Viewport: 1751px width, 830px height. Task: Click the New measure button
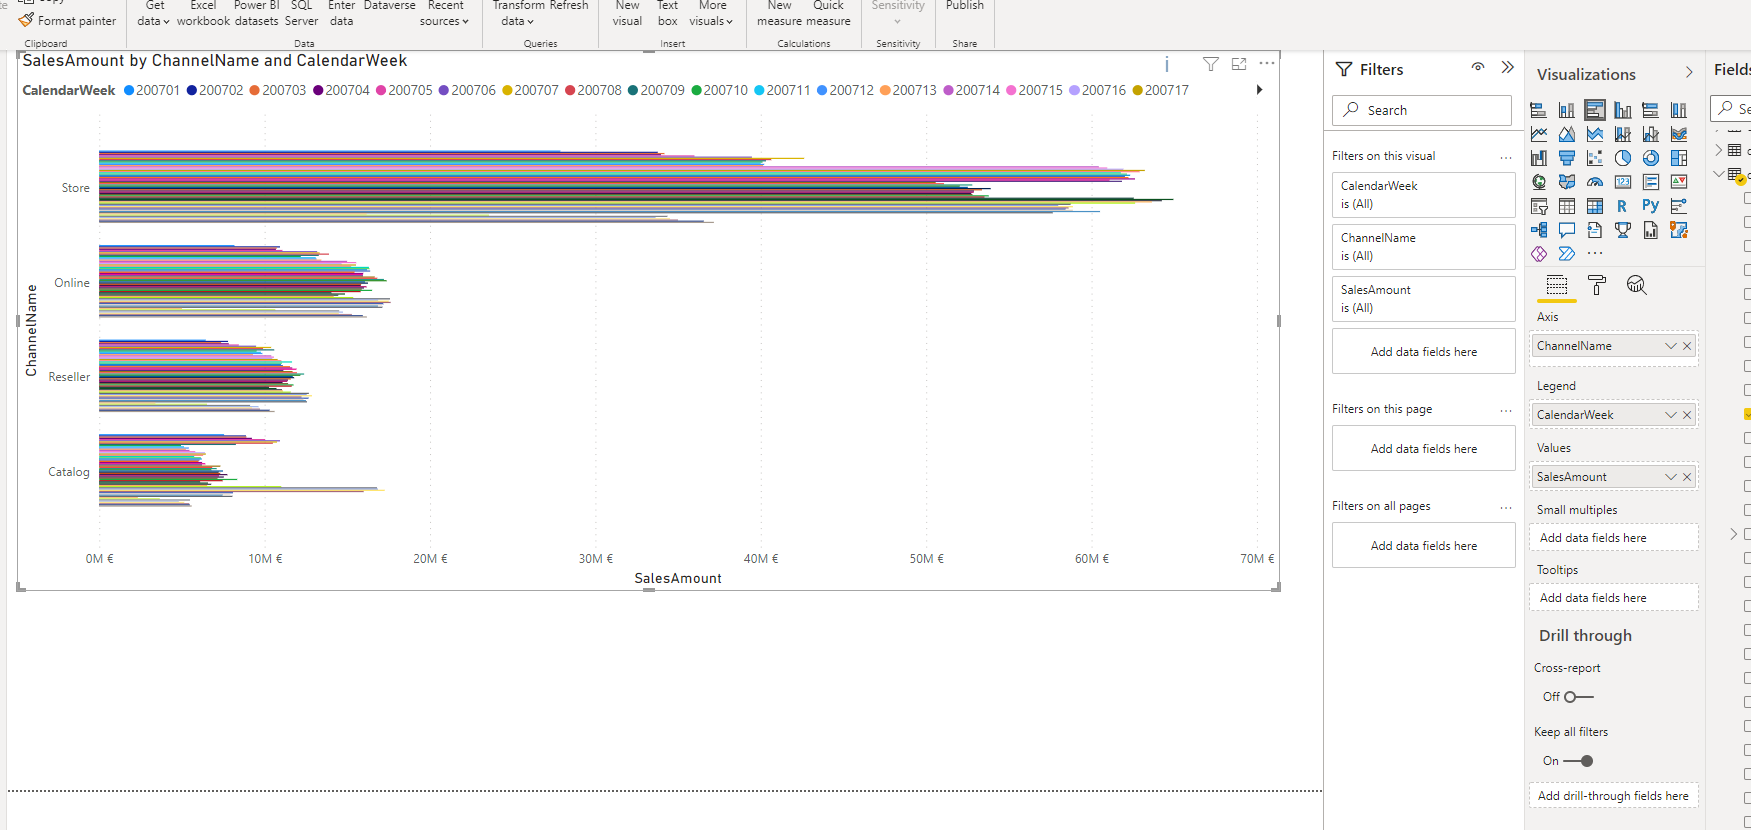(779, 13)
